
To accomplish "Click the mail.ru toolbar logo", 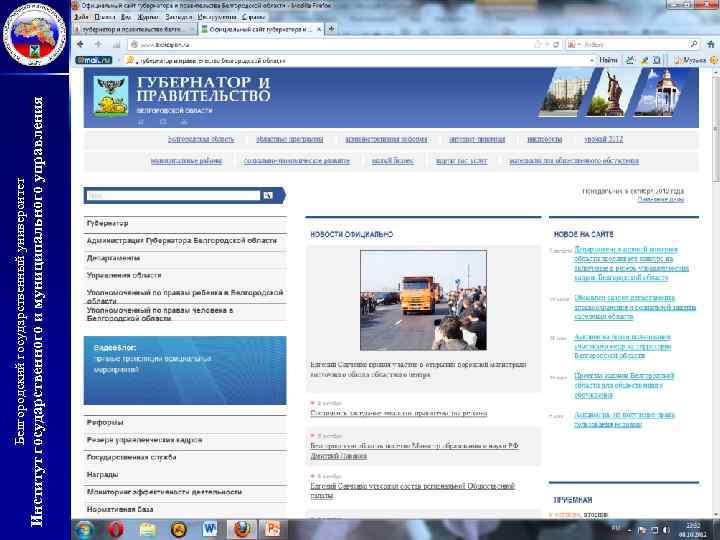I will click(94, 60).
